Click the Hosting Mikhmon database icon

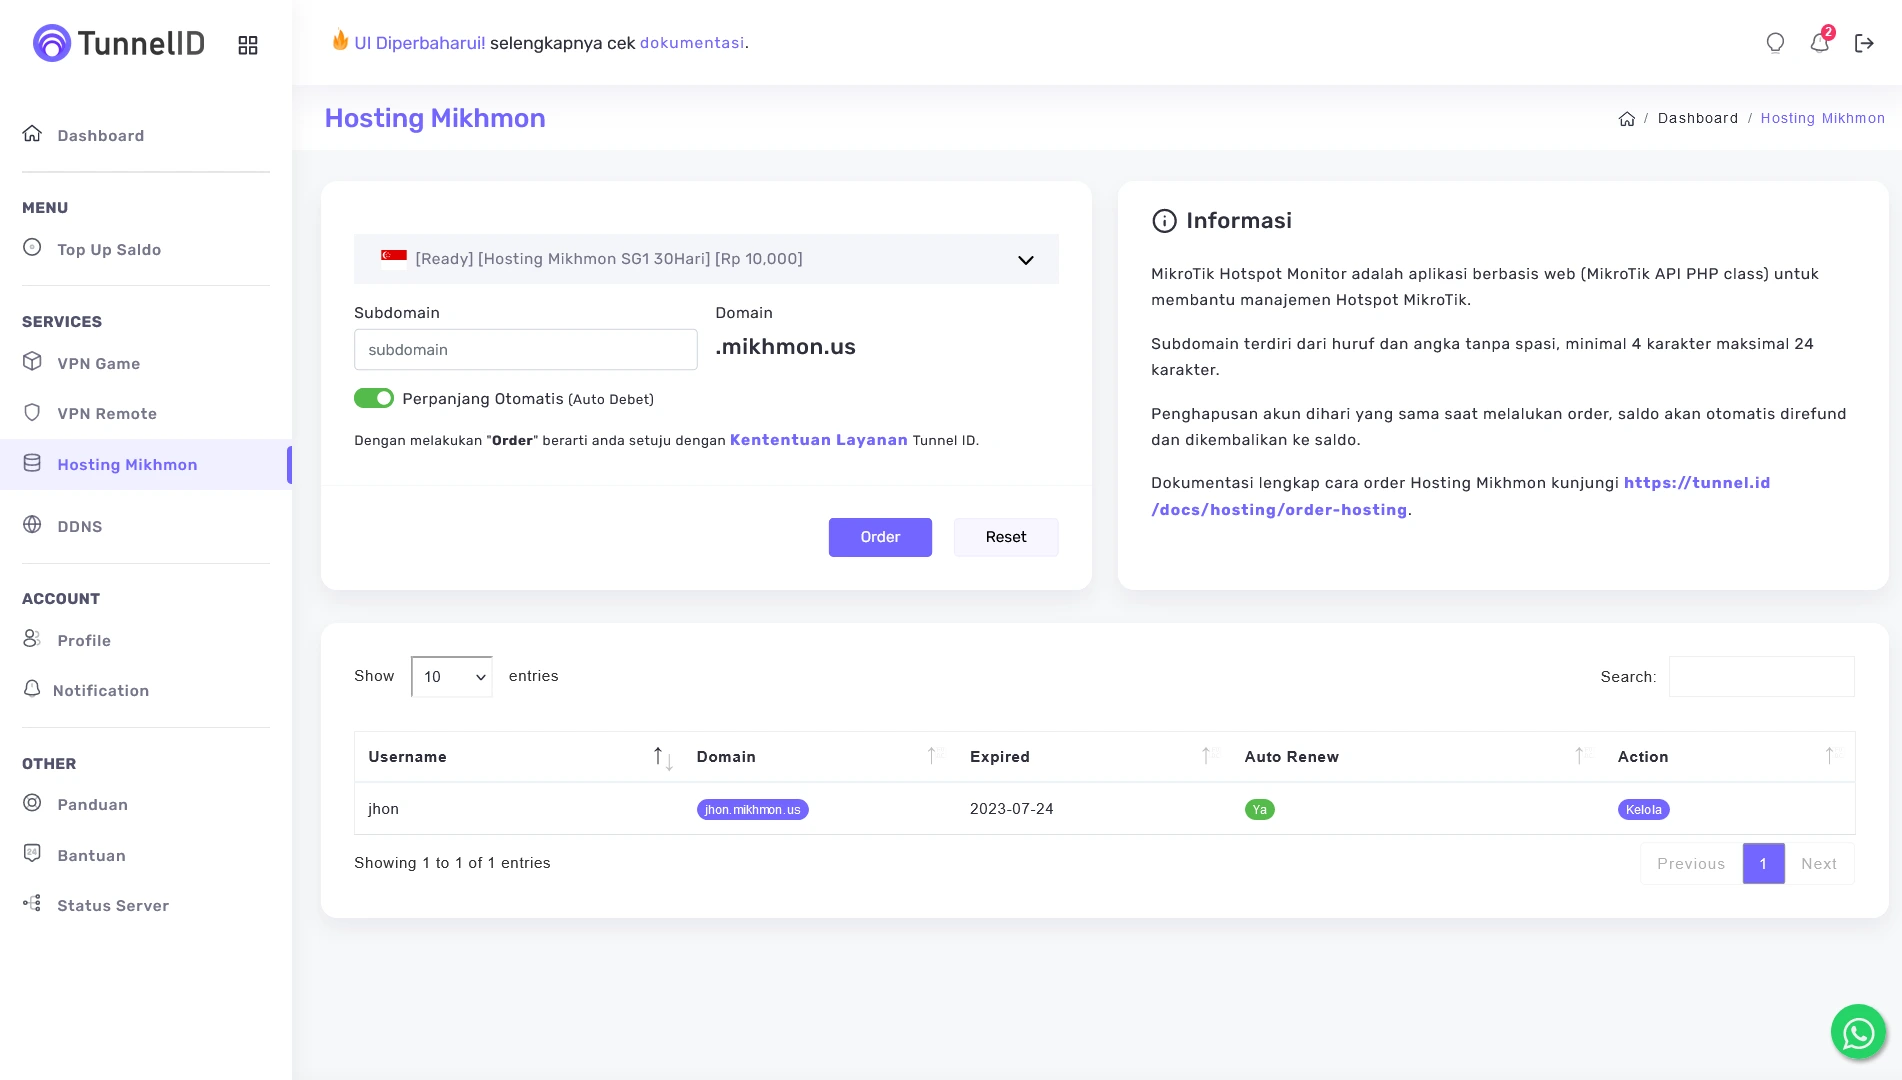32,463
